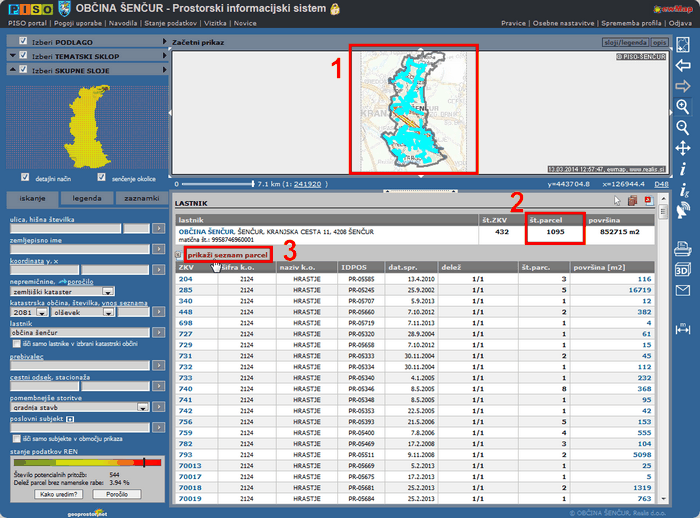This screenshot has width=700, height=518.
Task: Show full map extent icon
Action: 683,44
